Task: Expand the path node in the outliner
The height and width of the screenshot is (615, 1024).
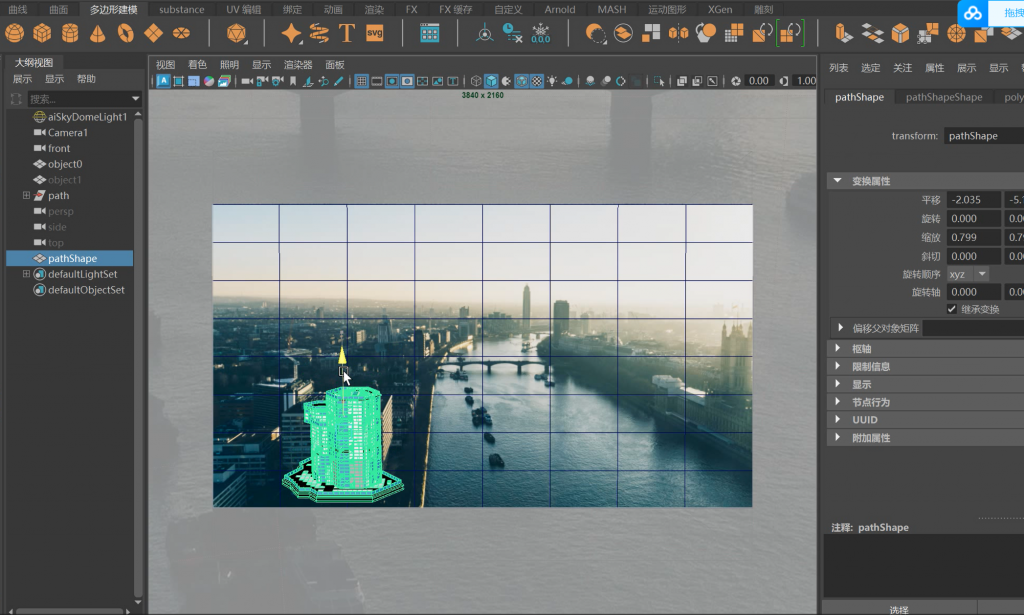Action: (26, 195)
